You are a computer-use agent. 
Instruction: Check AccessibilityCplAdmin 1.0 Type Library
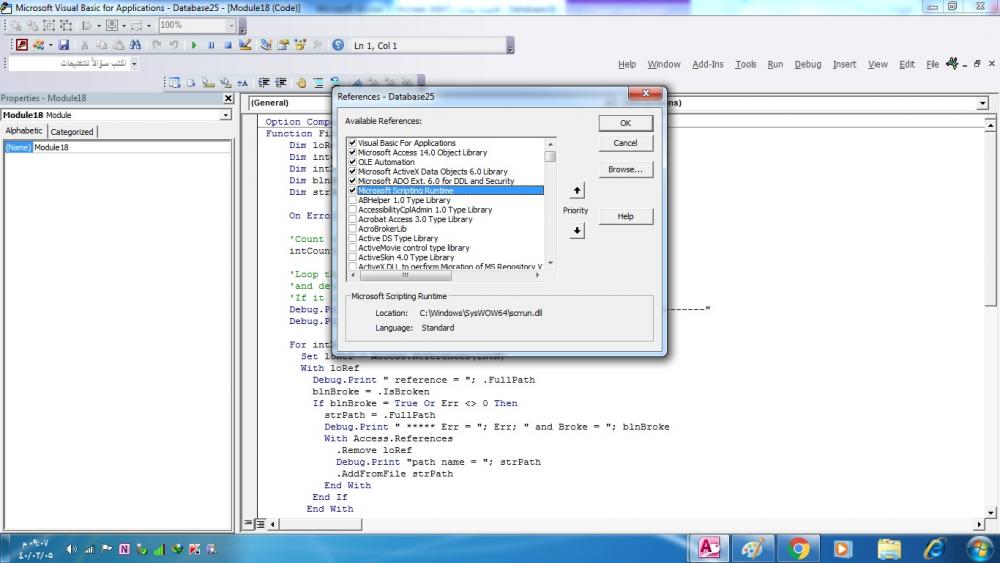click(352, 210)
